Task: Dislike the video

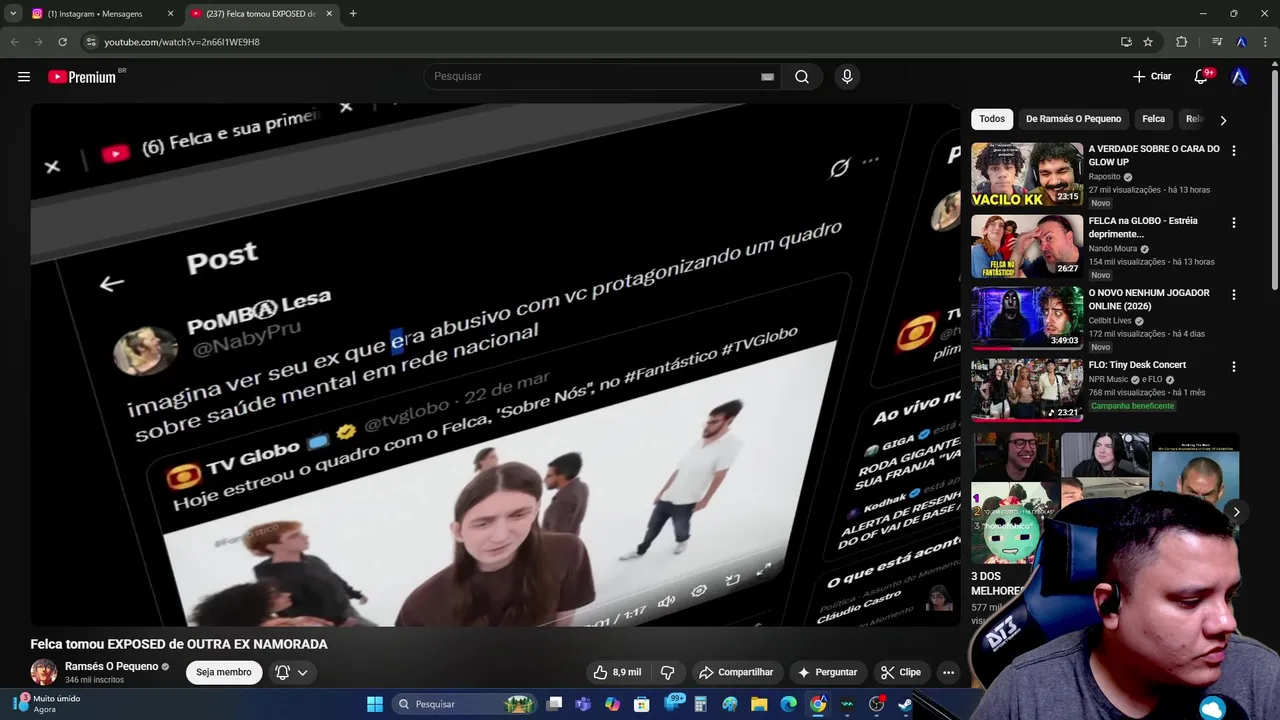Action: [668, 672]
